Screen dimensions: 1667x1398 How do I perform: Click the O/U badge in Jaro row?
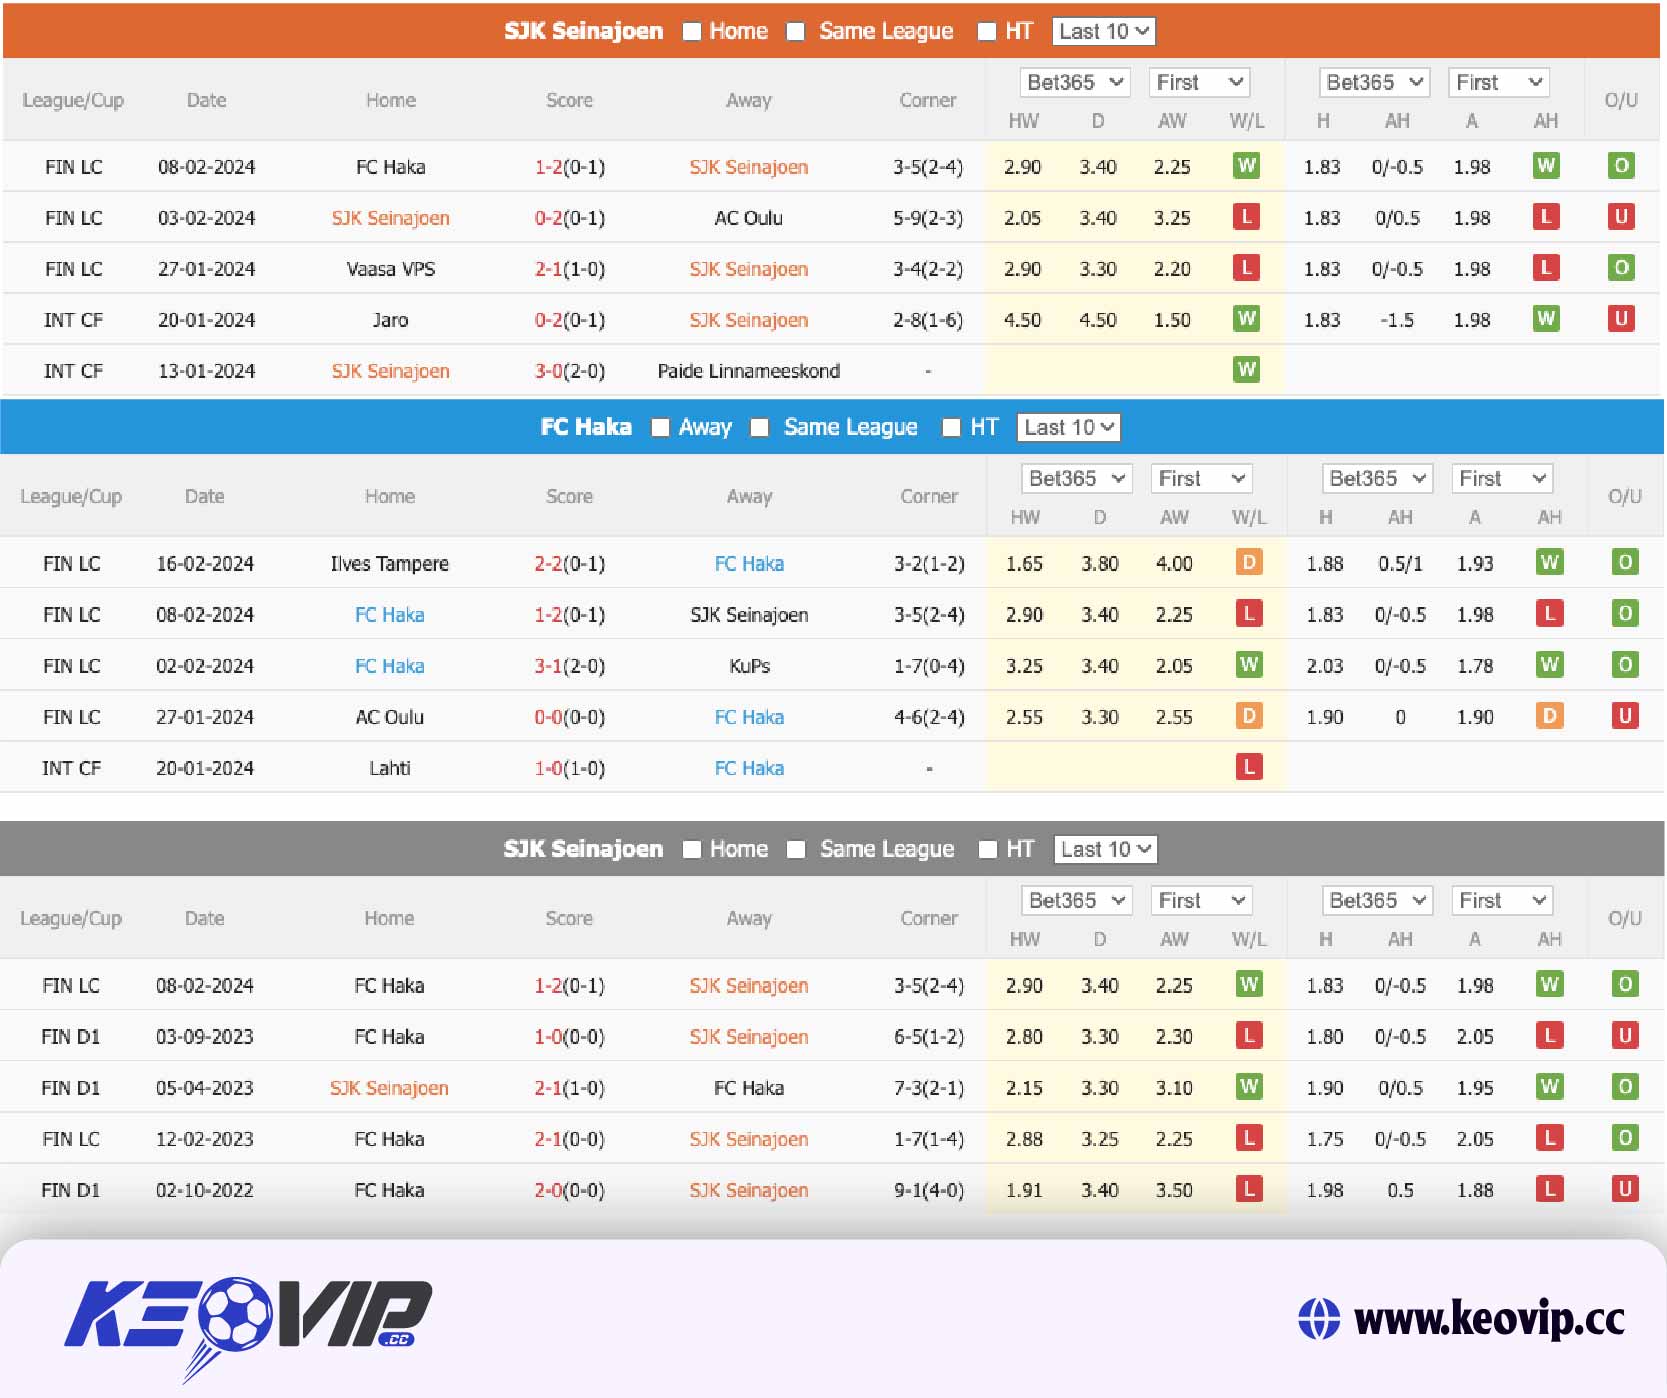(x=1621, y=319)
